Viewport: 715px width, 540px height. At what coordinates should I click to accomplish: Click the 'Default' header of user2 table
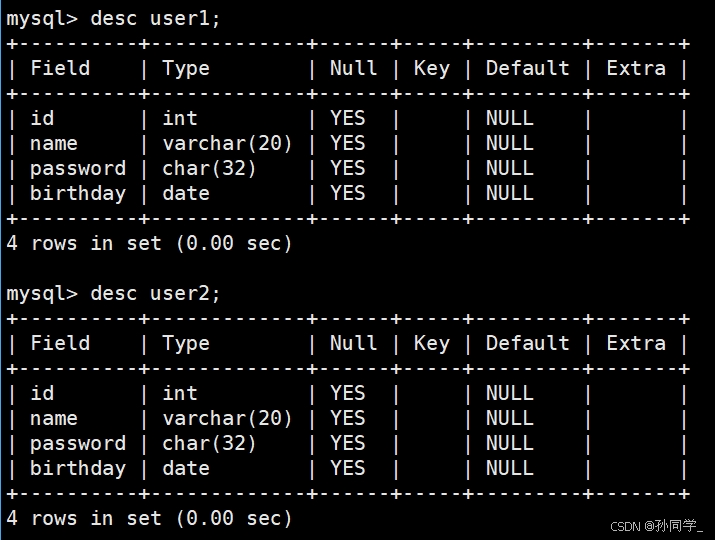point(528,343)
